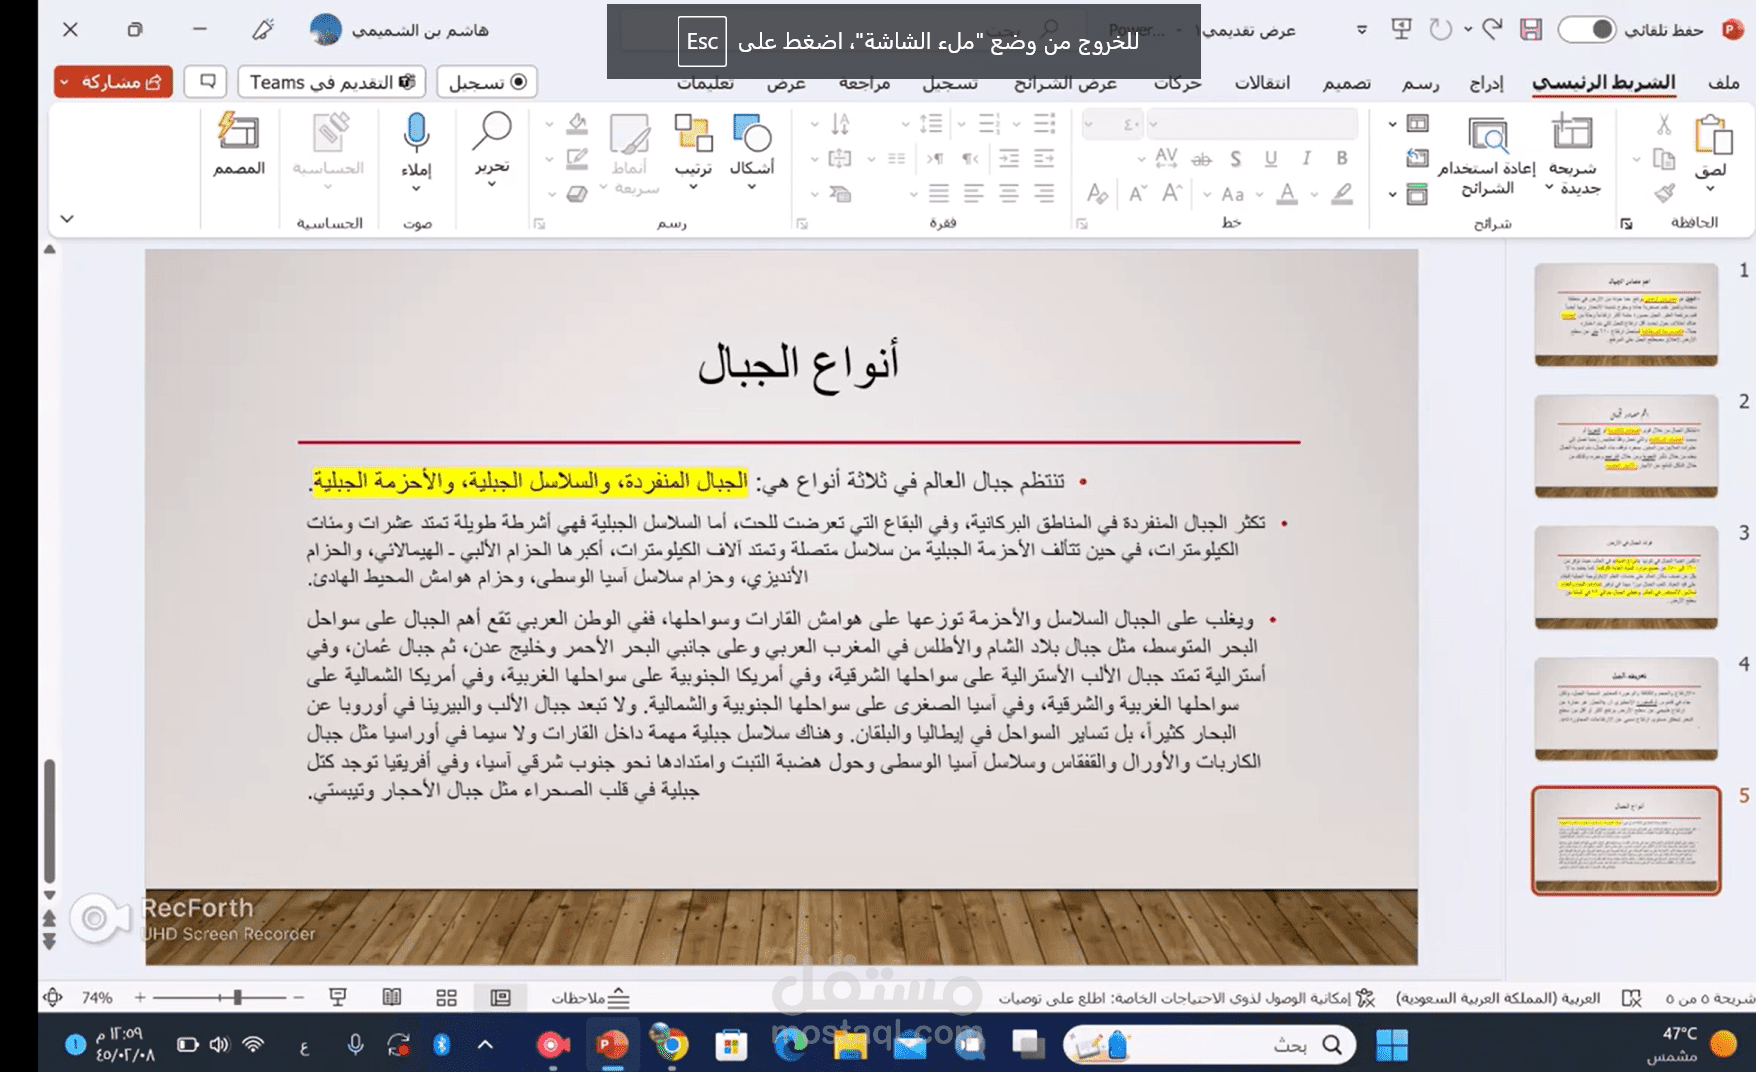The width and height of the screenshot is (1756, 1072).
Task: Click the Editing (تحرير) magnifier icon
Action: [492, 133]
